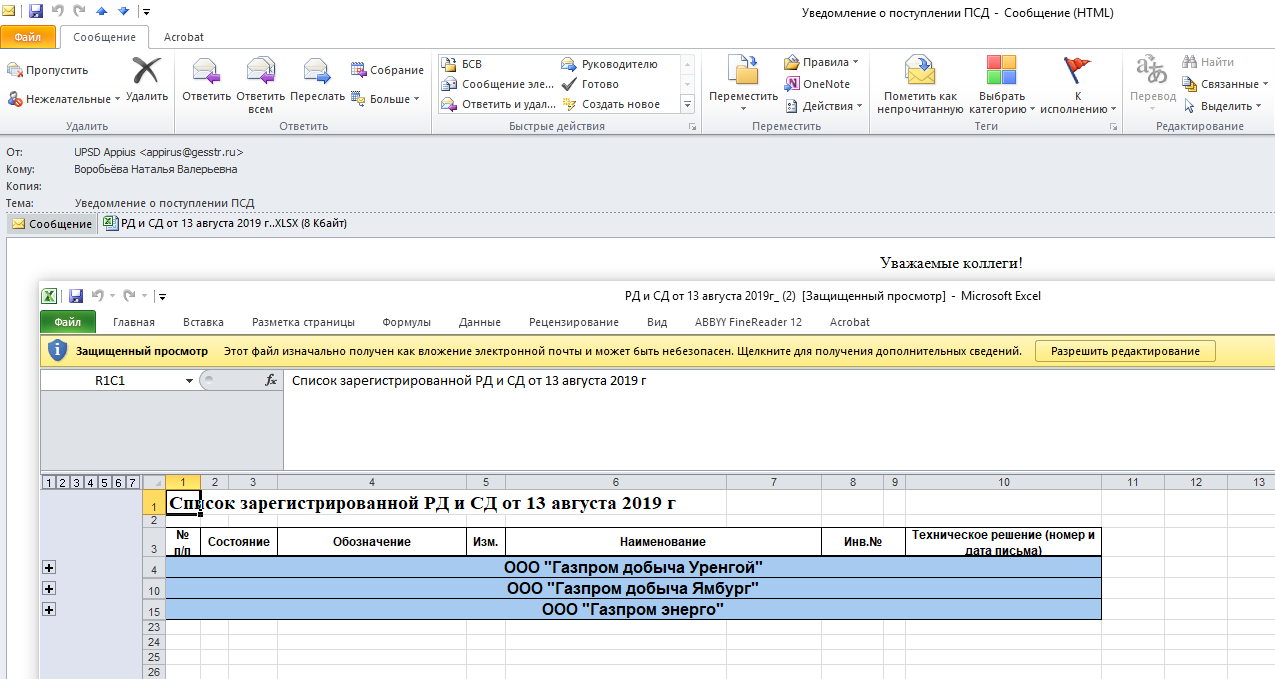Open the Действия dropdown
This screenshot has height=679, width=1275.
pyautogui.click(x=824, y=106)
